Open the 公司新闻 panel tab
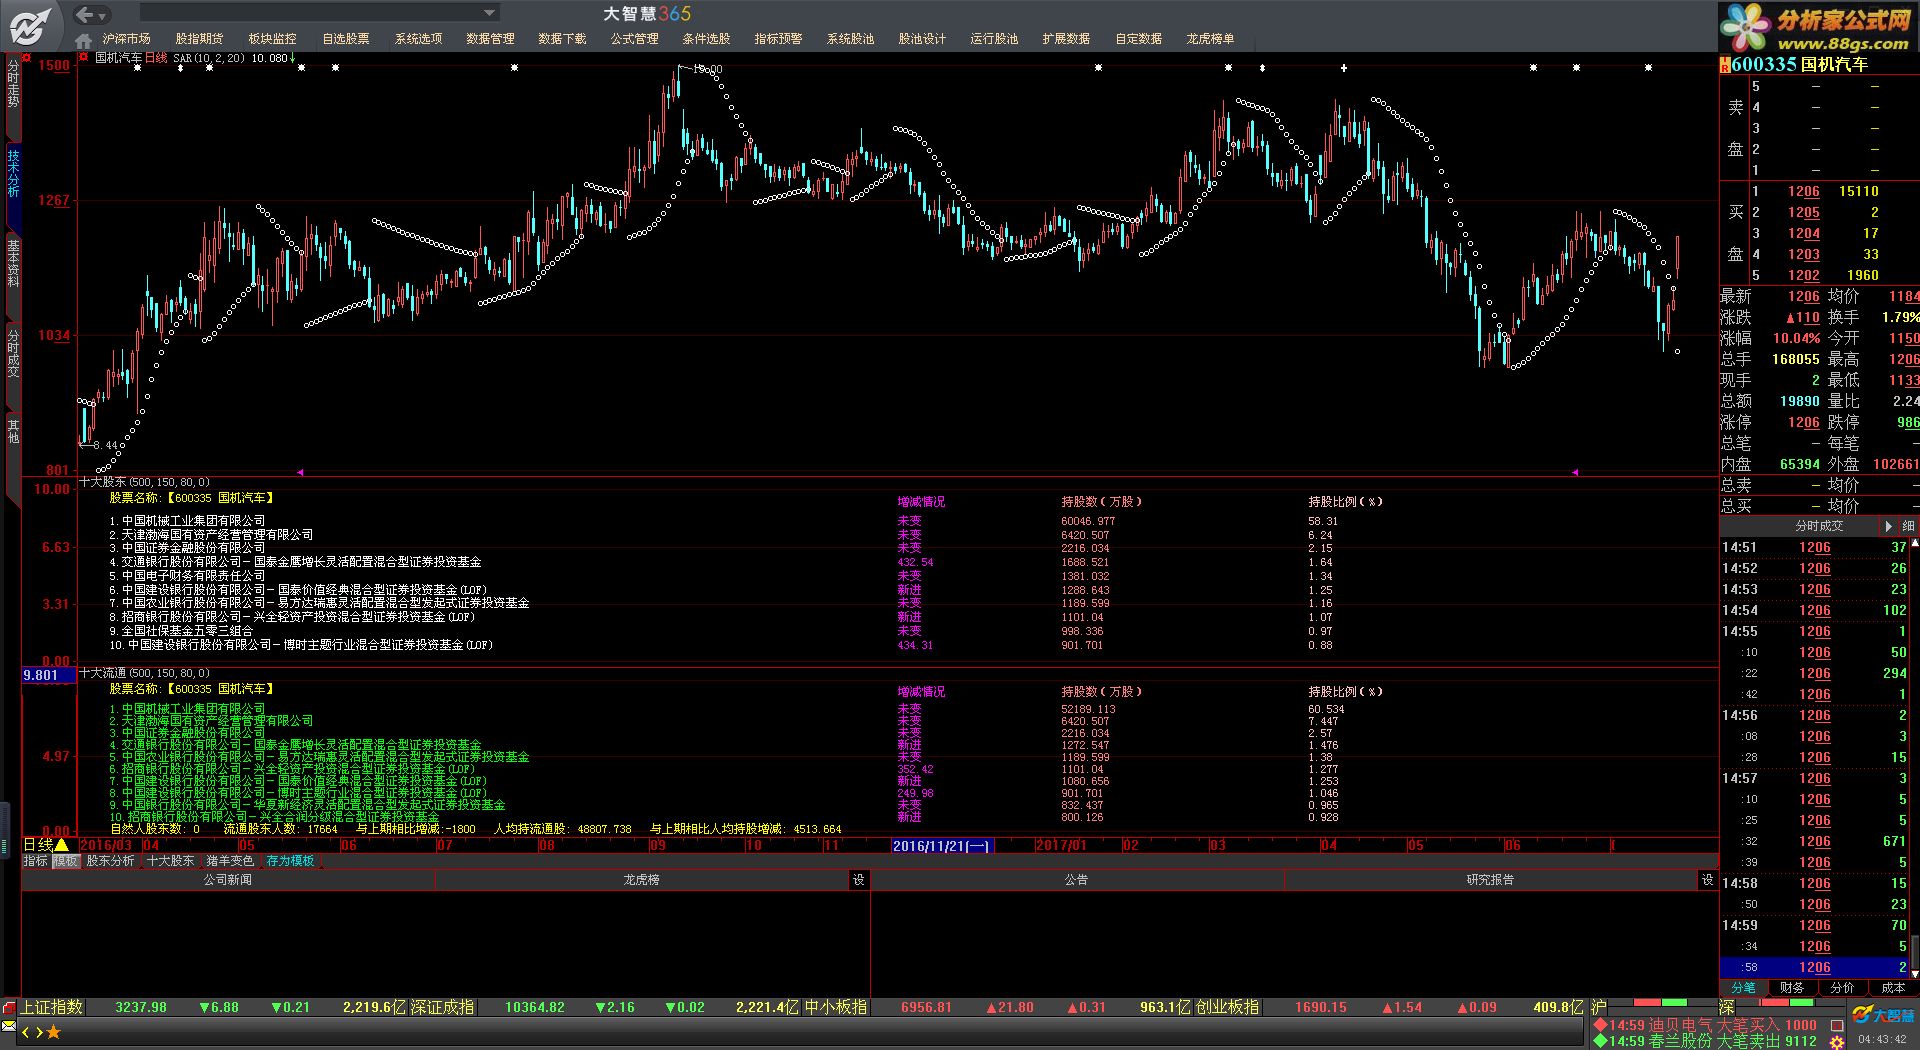The width and height of the screenshot is (1920, 1050). click(228, 880)
